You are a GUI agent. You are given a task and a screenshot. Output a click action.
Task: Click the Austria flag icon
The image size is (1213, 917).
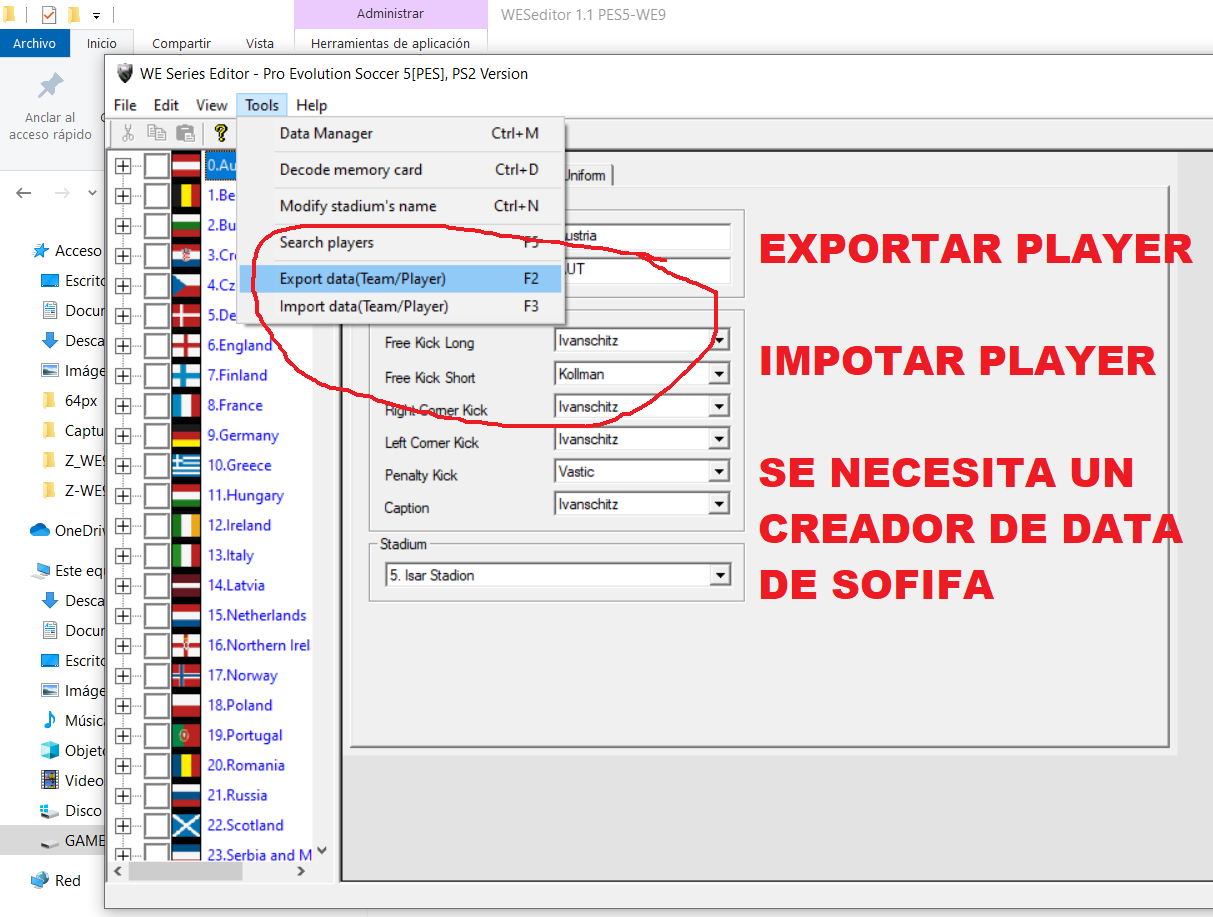pyautogui.click(x=186, y=165)
